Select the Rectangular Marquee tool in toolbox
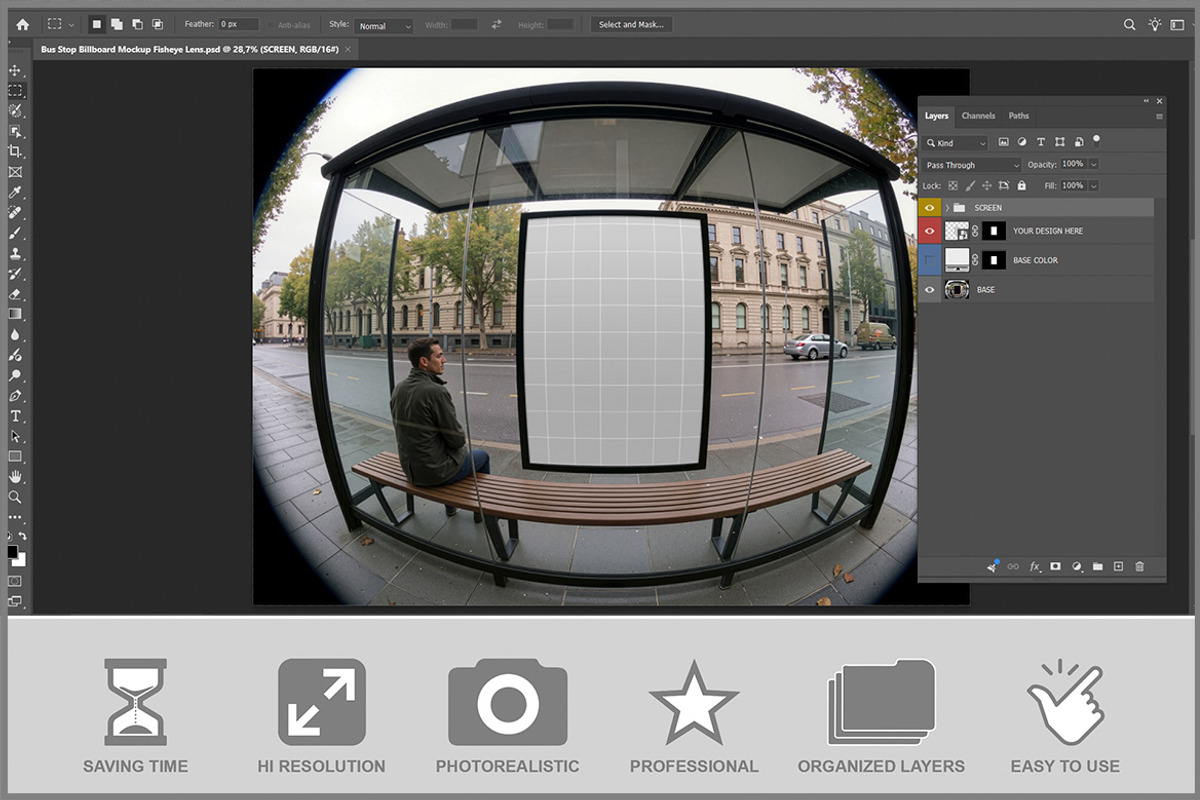This screenshot has height=800, width=1200. coord(15,90)
